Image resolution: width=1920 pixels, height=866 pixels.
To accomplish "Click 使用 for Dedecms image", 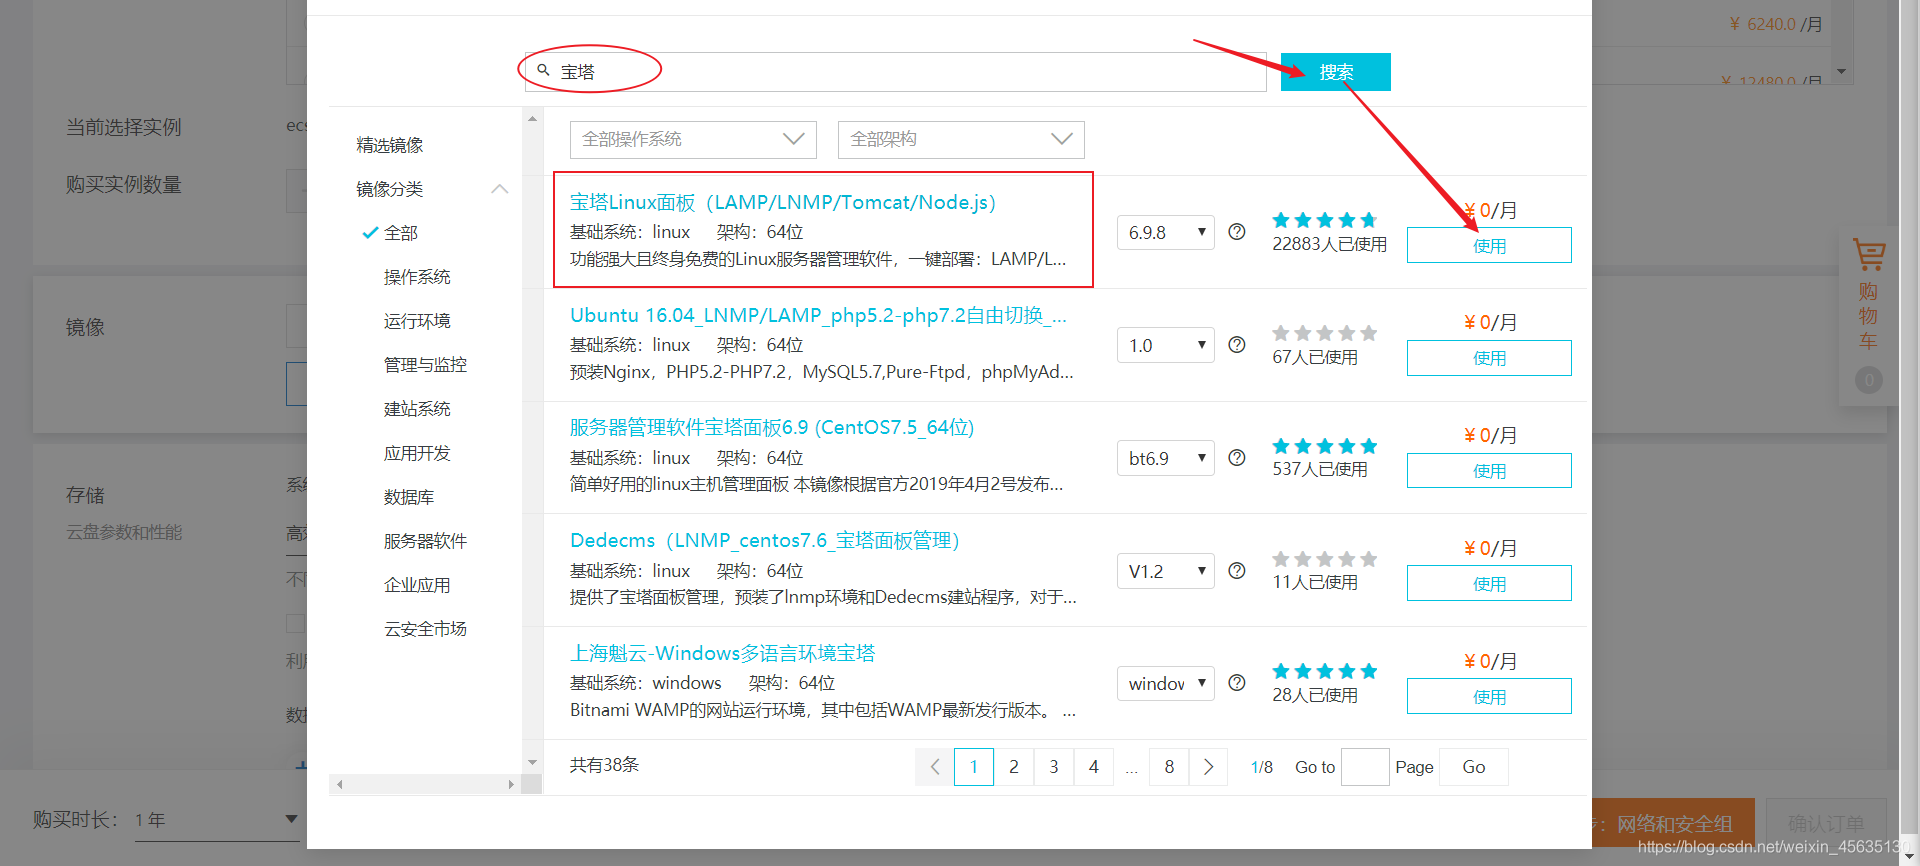I will (x=1489, y=584).
